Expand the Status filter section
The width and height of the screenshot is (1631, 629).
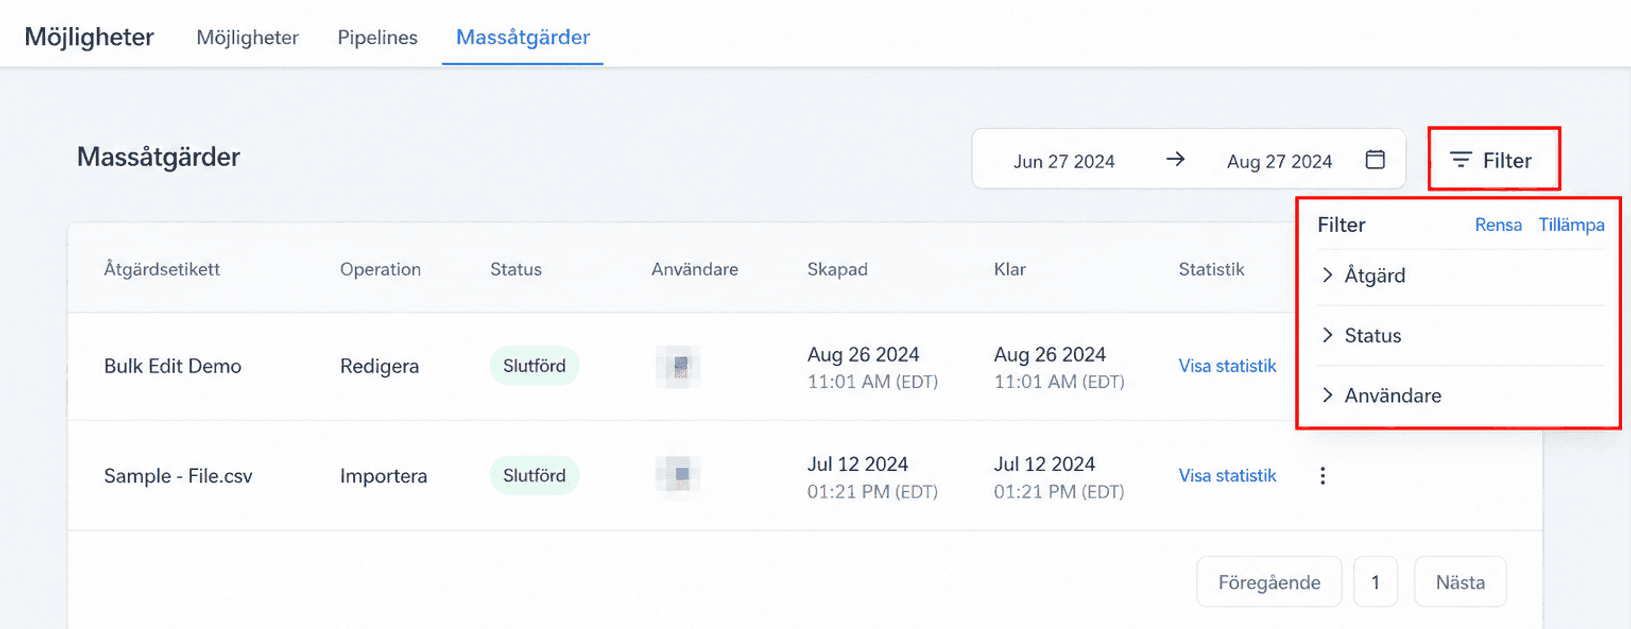coord(1460,336)
